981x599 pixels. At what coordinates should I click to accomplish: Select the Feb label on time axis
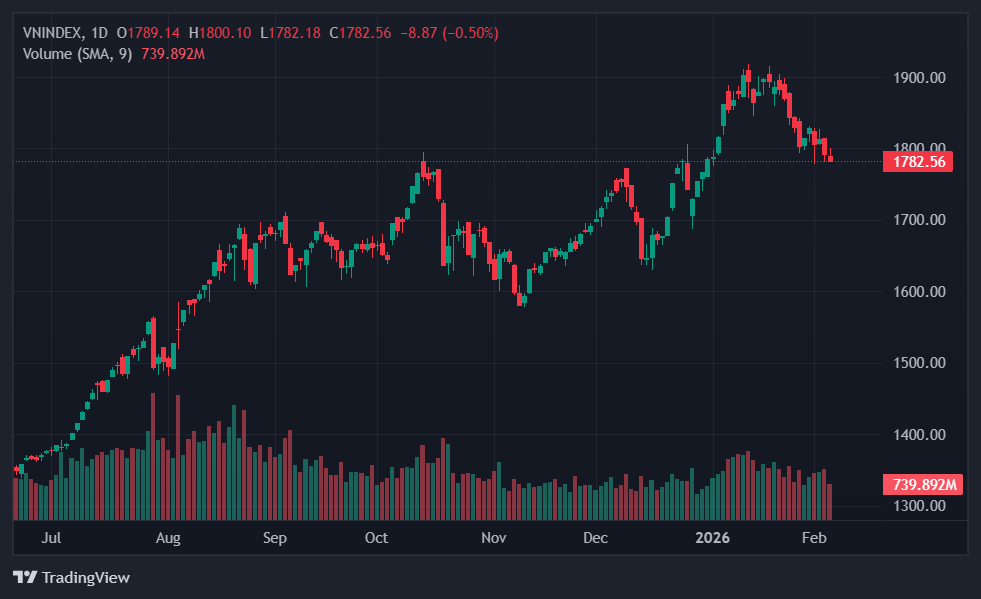(x=814, y=538)
